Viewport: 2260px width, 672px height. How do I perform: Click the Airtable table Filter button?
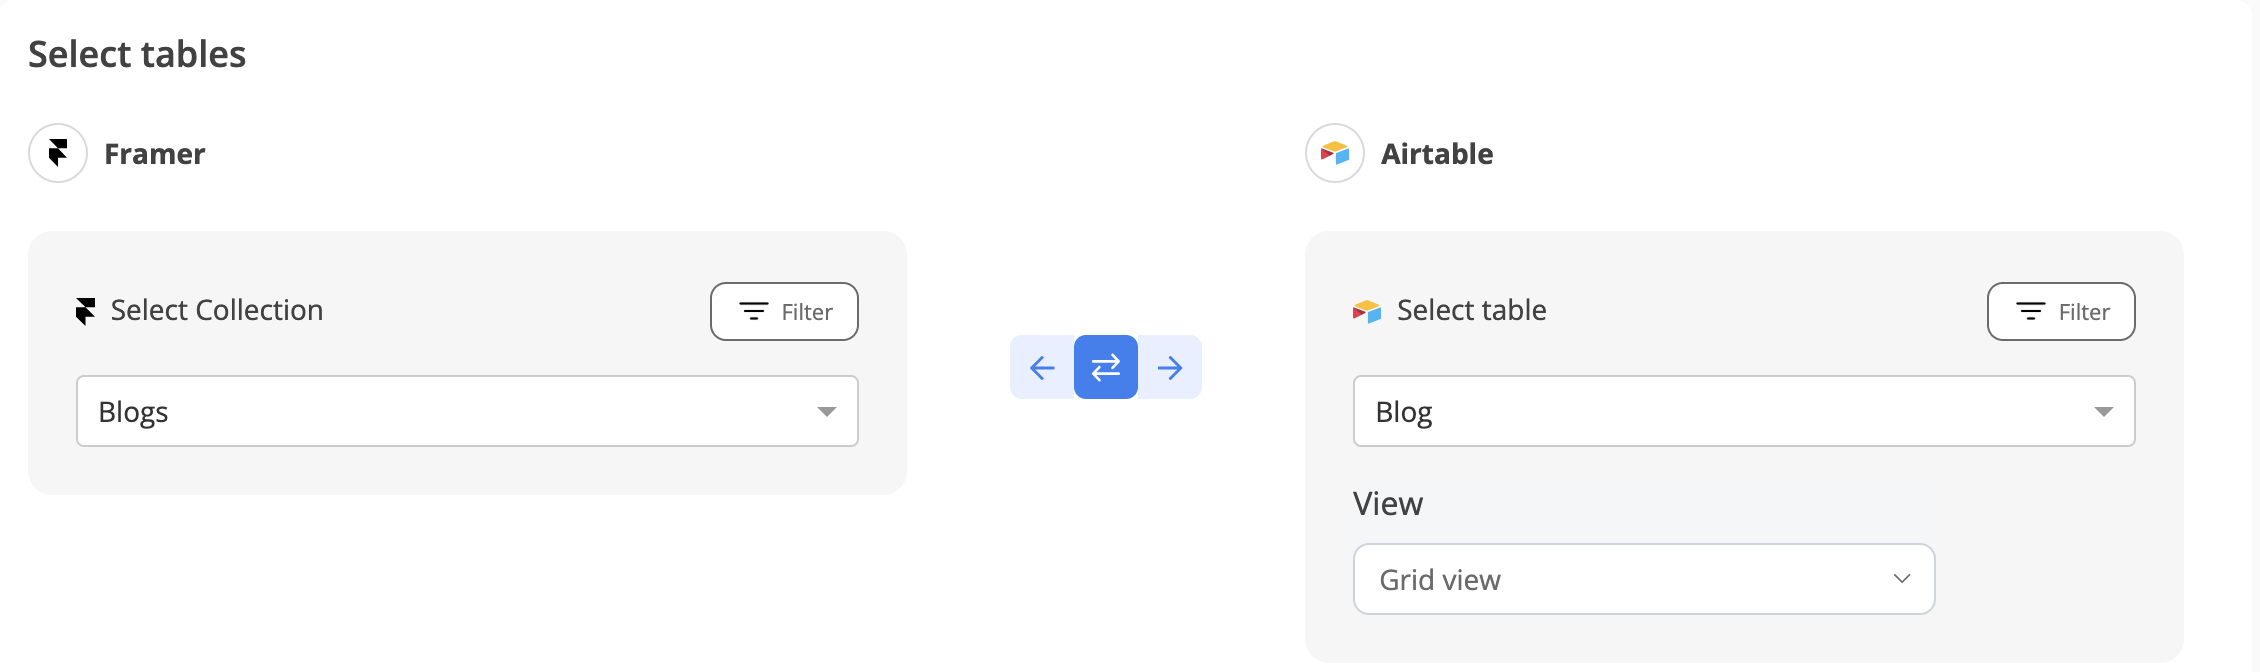pos(2061,311)
